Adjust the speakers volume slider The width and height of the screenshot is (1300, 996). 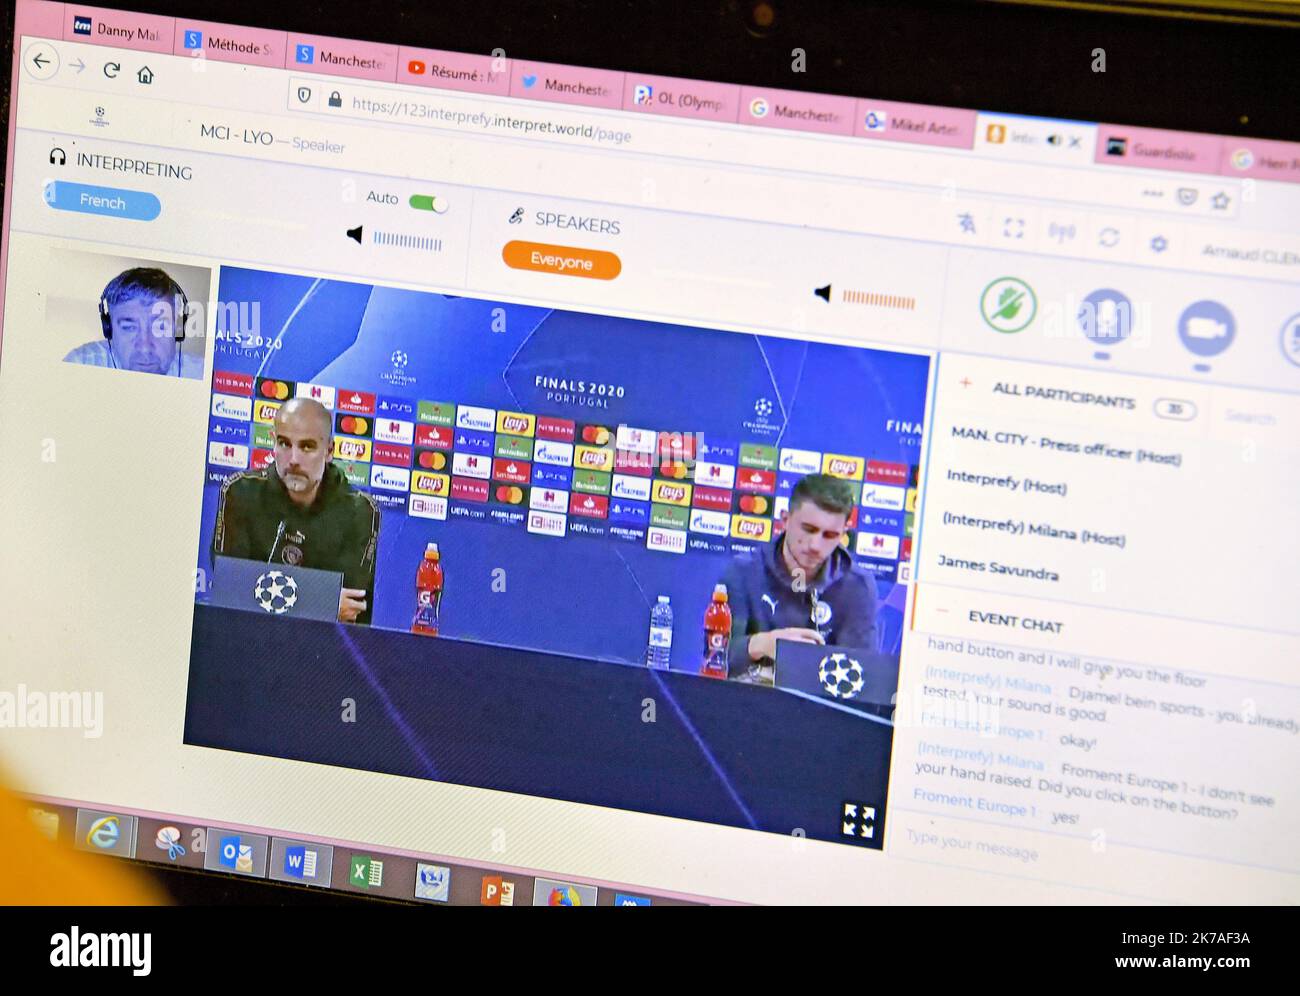click(x=878, y=299)
